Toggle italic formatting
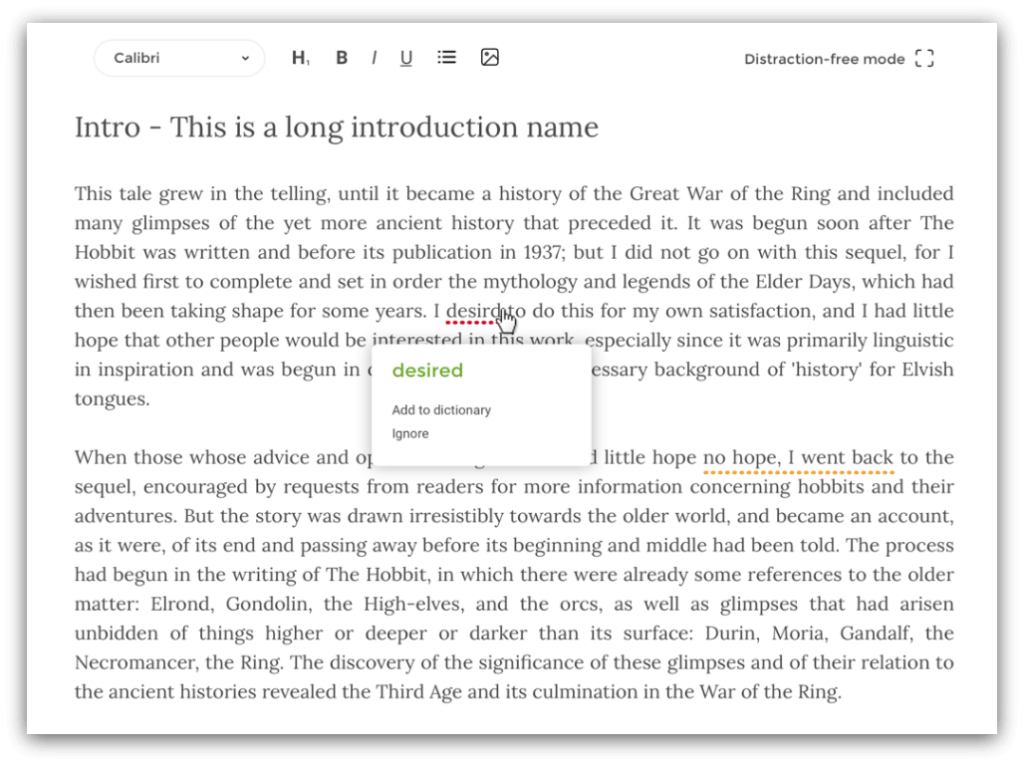1024x765 pixels. tap(374, 58)
